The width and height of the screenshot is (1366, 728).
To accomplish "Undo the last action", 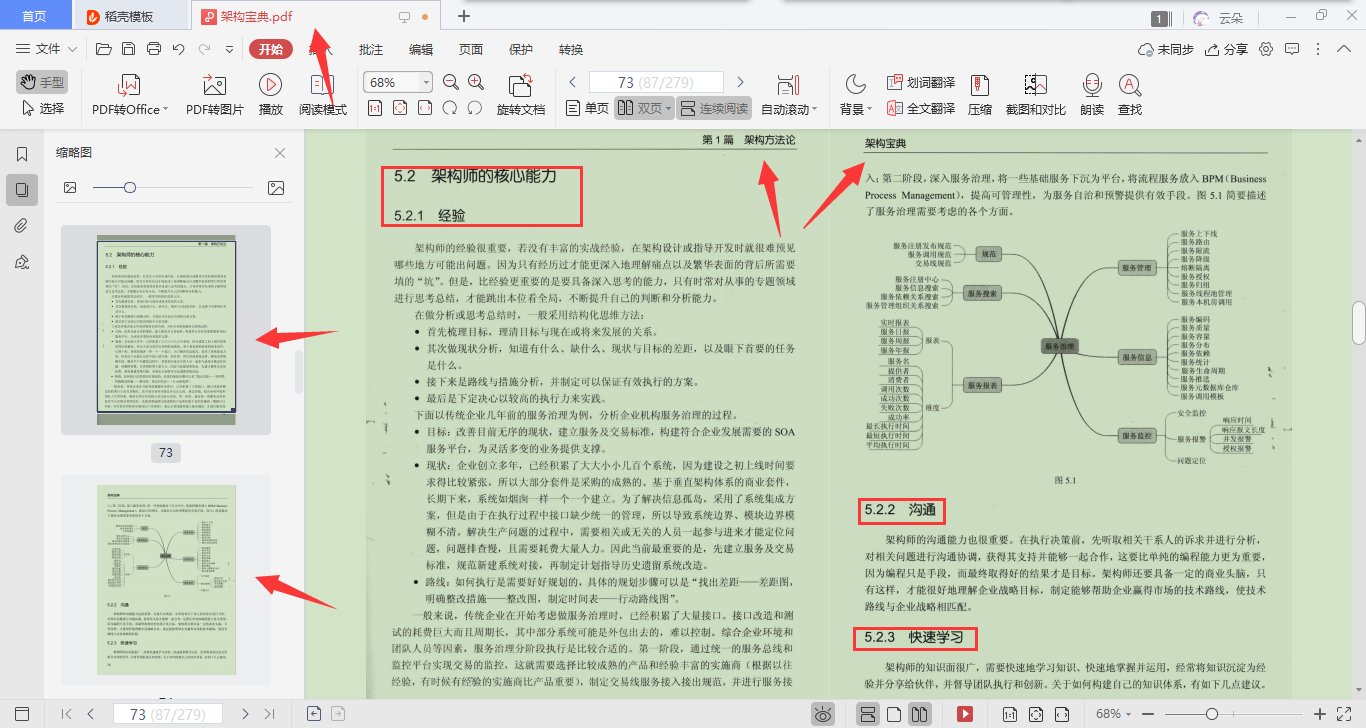I will [x=179, y=49].
